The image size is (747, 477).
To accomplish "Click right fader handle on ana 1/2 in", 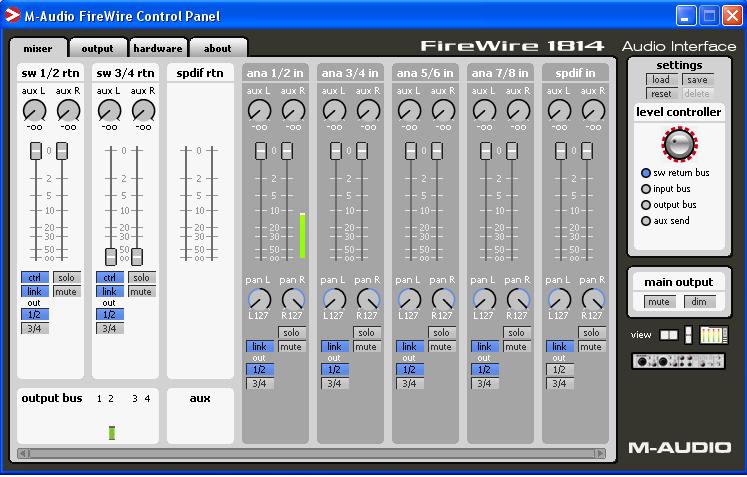I will [287, 151].
